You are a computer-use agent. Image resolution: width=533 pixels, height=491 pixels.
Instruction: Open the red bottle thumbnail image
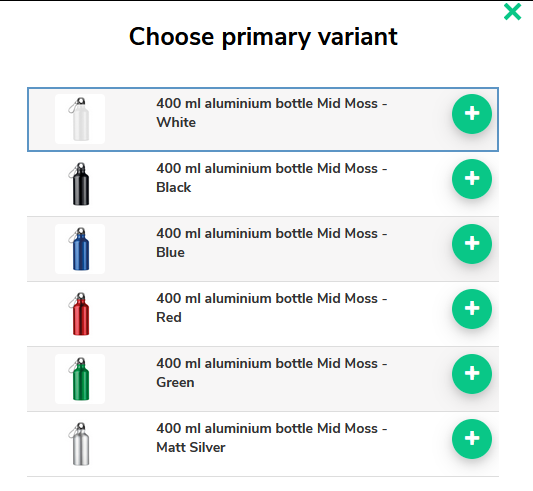[x=80, y=314]
